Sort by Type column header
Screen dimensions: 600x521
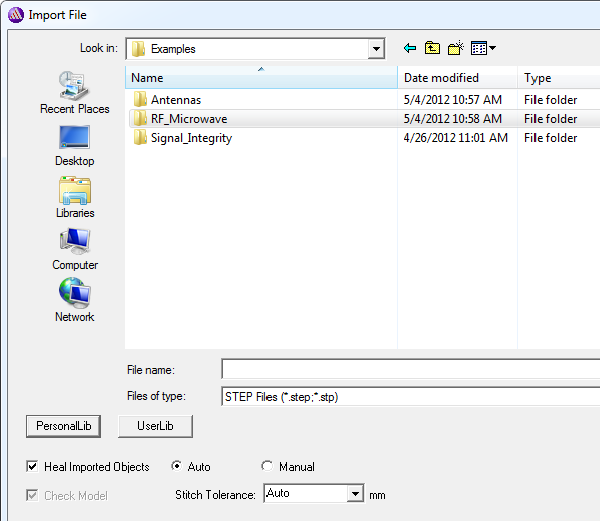click(559, 78)
